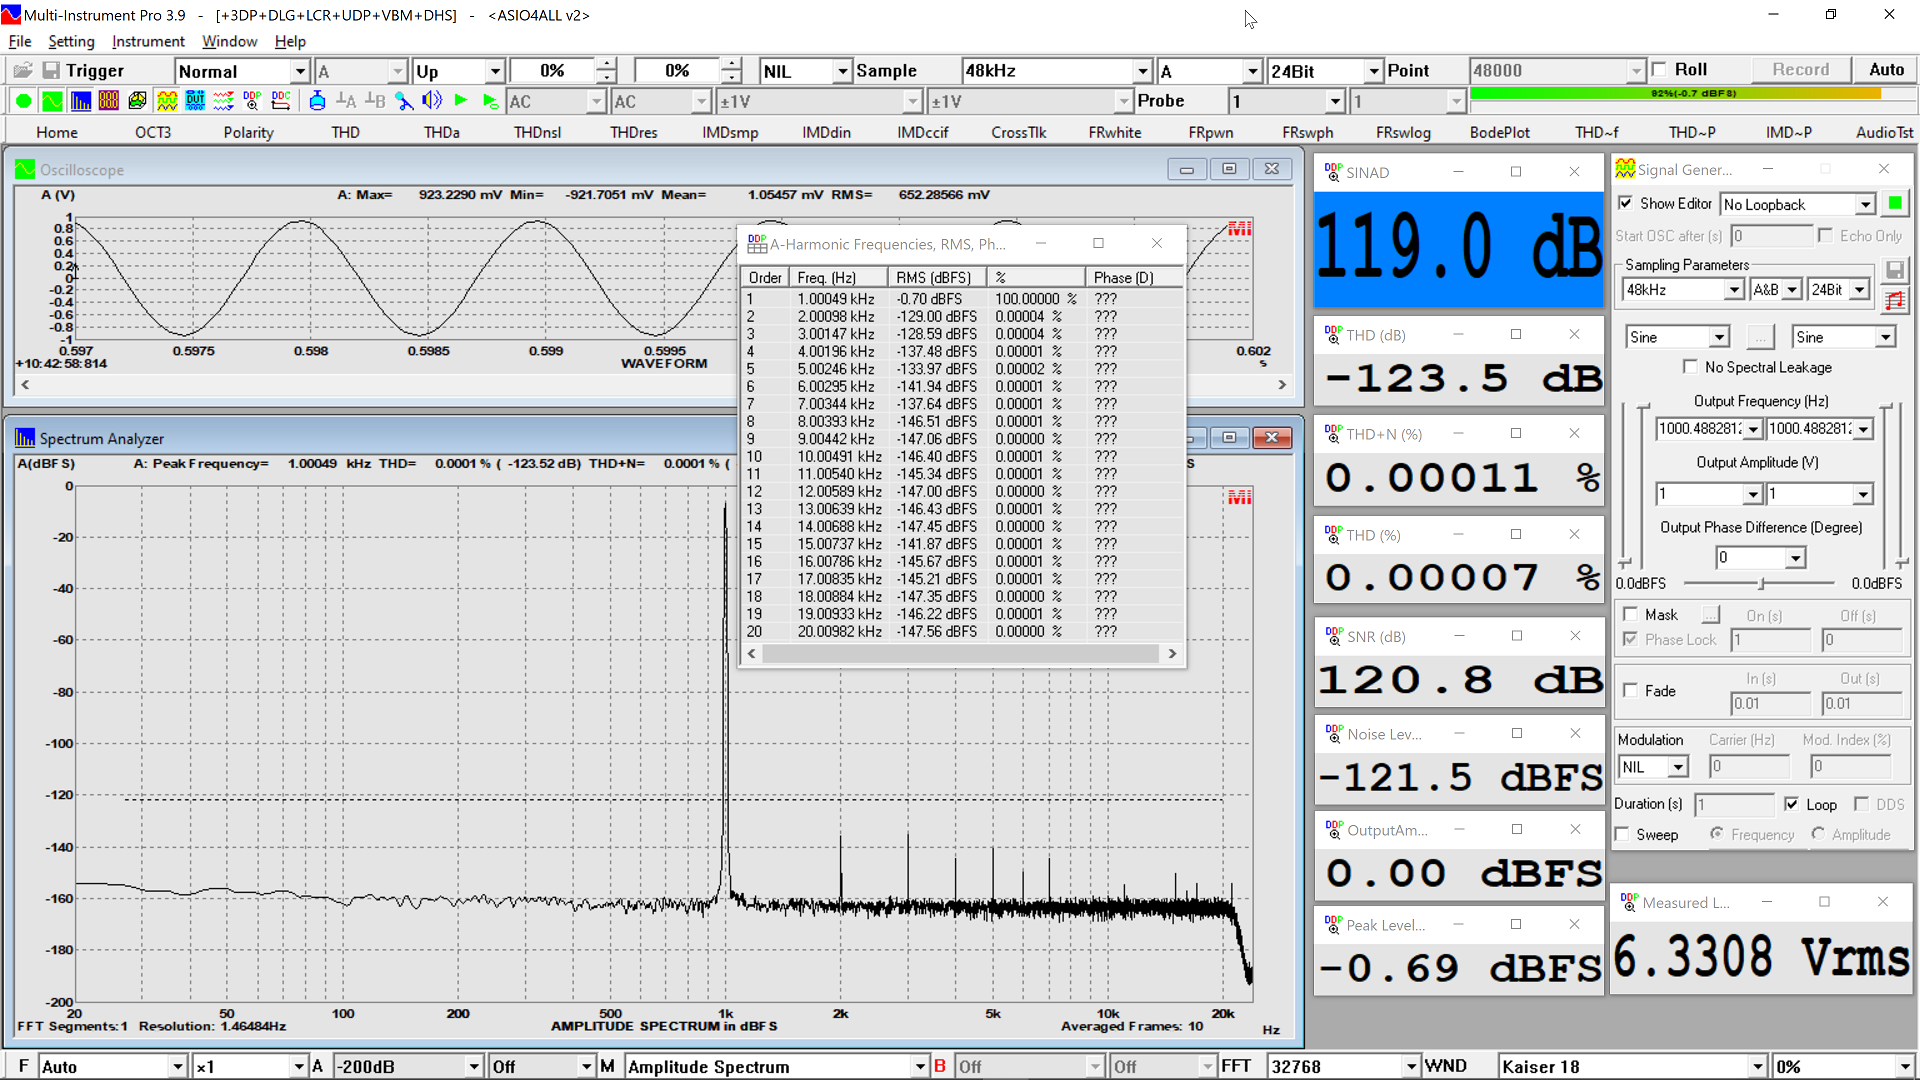Click the red music note icon
This screenshot has width=1920, height=1080.
pos(1894,300)
